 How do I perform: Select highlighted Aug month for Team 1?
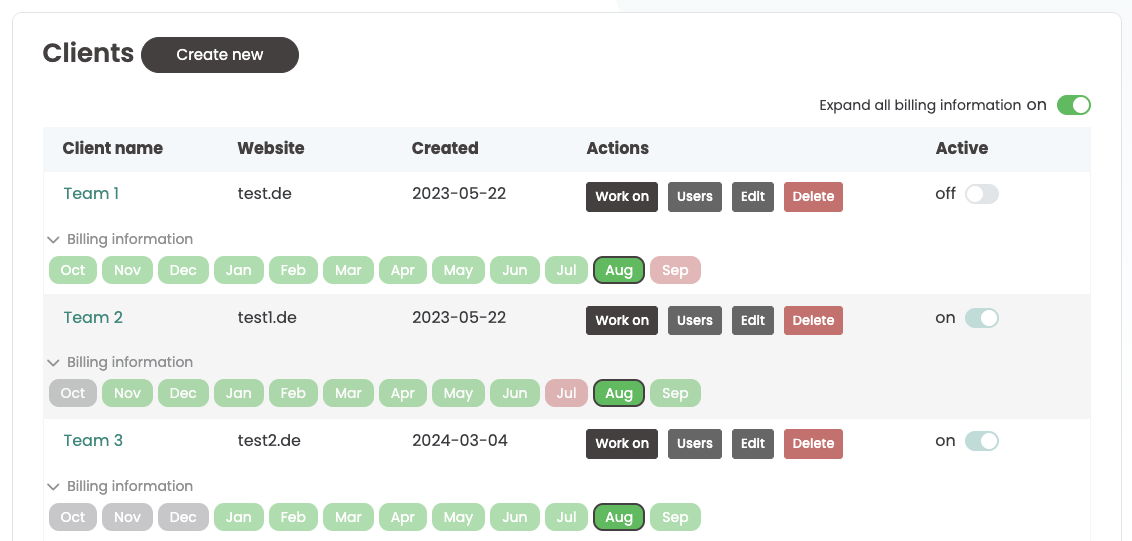point(619,270)
